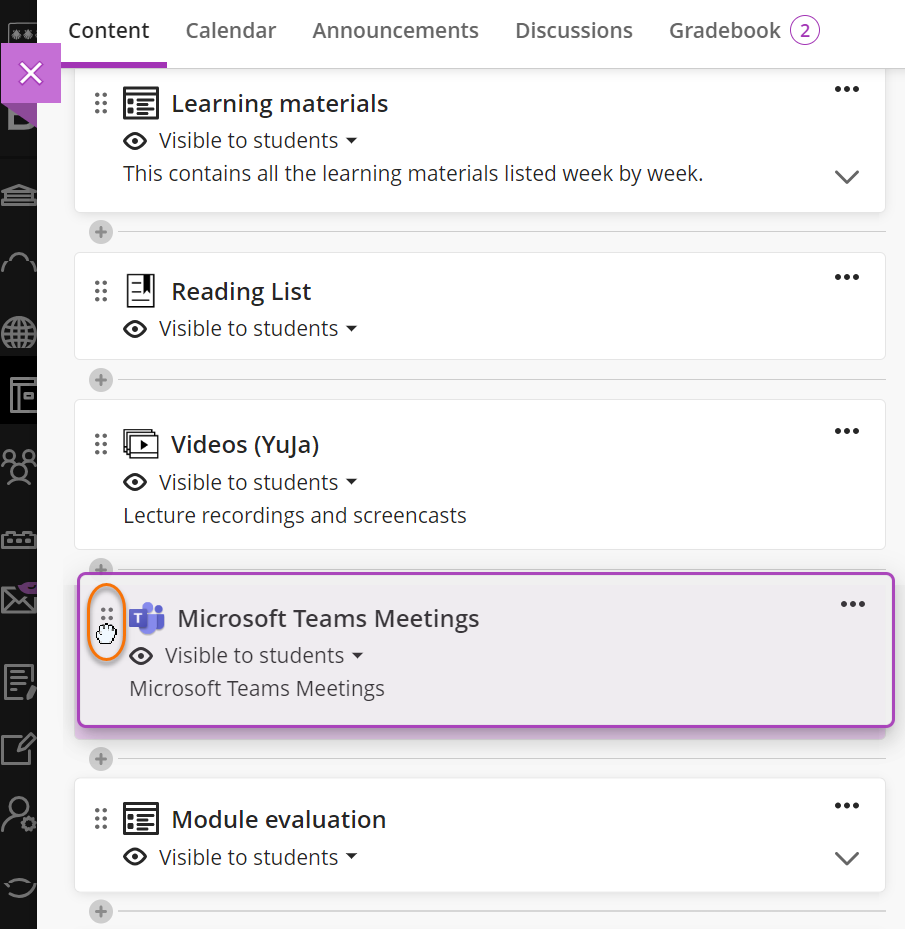Image resolution: width=905 pixels, height=929 pixels.
Task: Click the Videos (YuJa) media icon
Action: point(141,444)
